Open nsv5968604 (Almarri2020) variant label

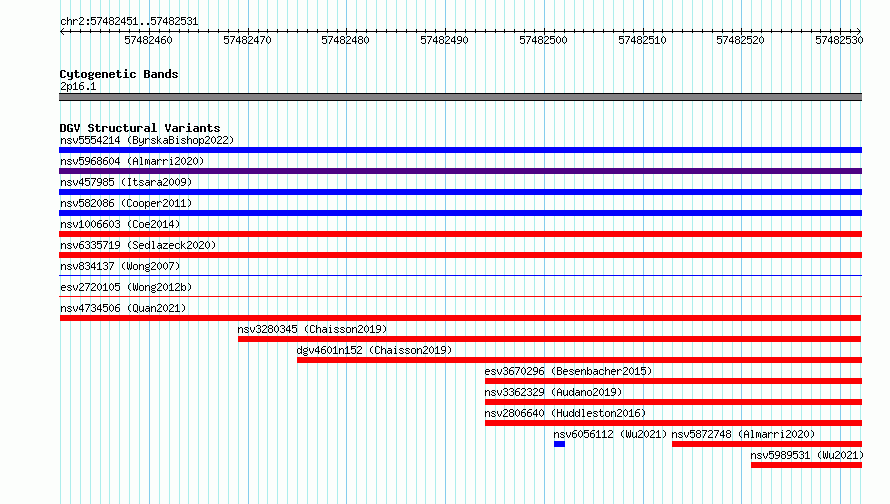tap(132, 161)
